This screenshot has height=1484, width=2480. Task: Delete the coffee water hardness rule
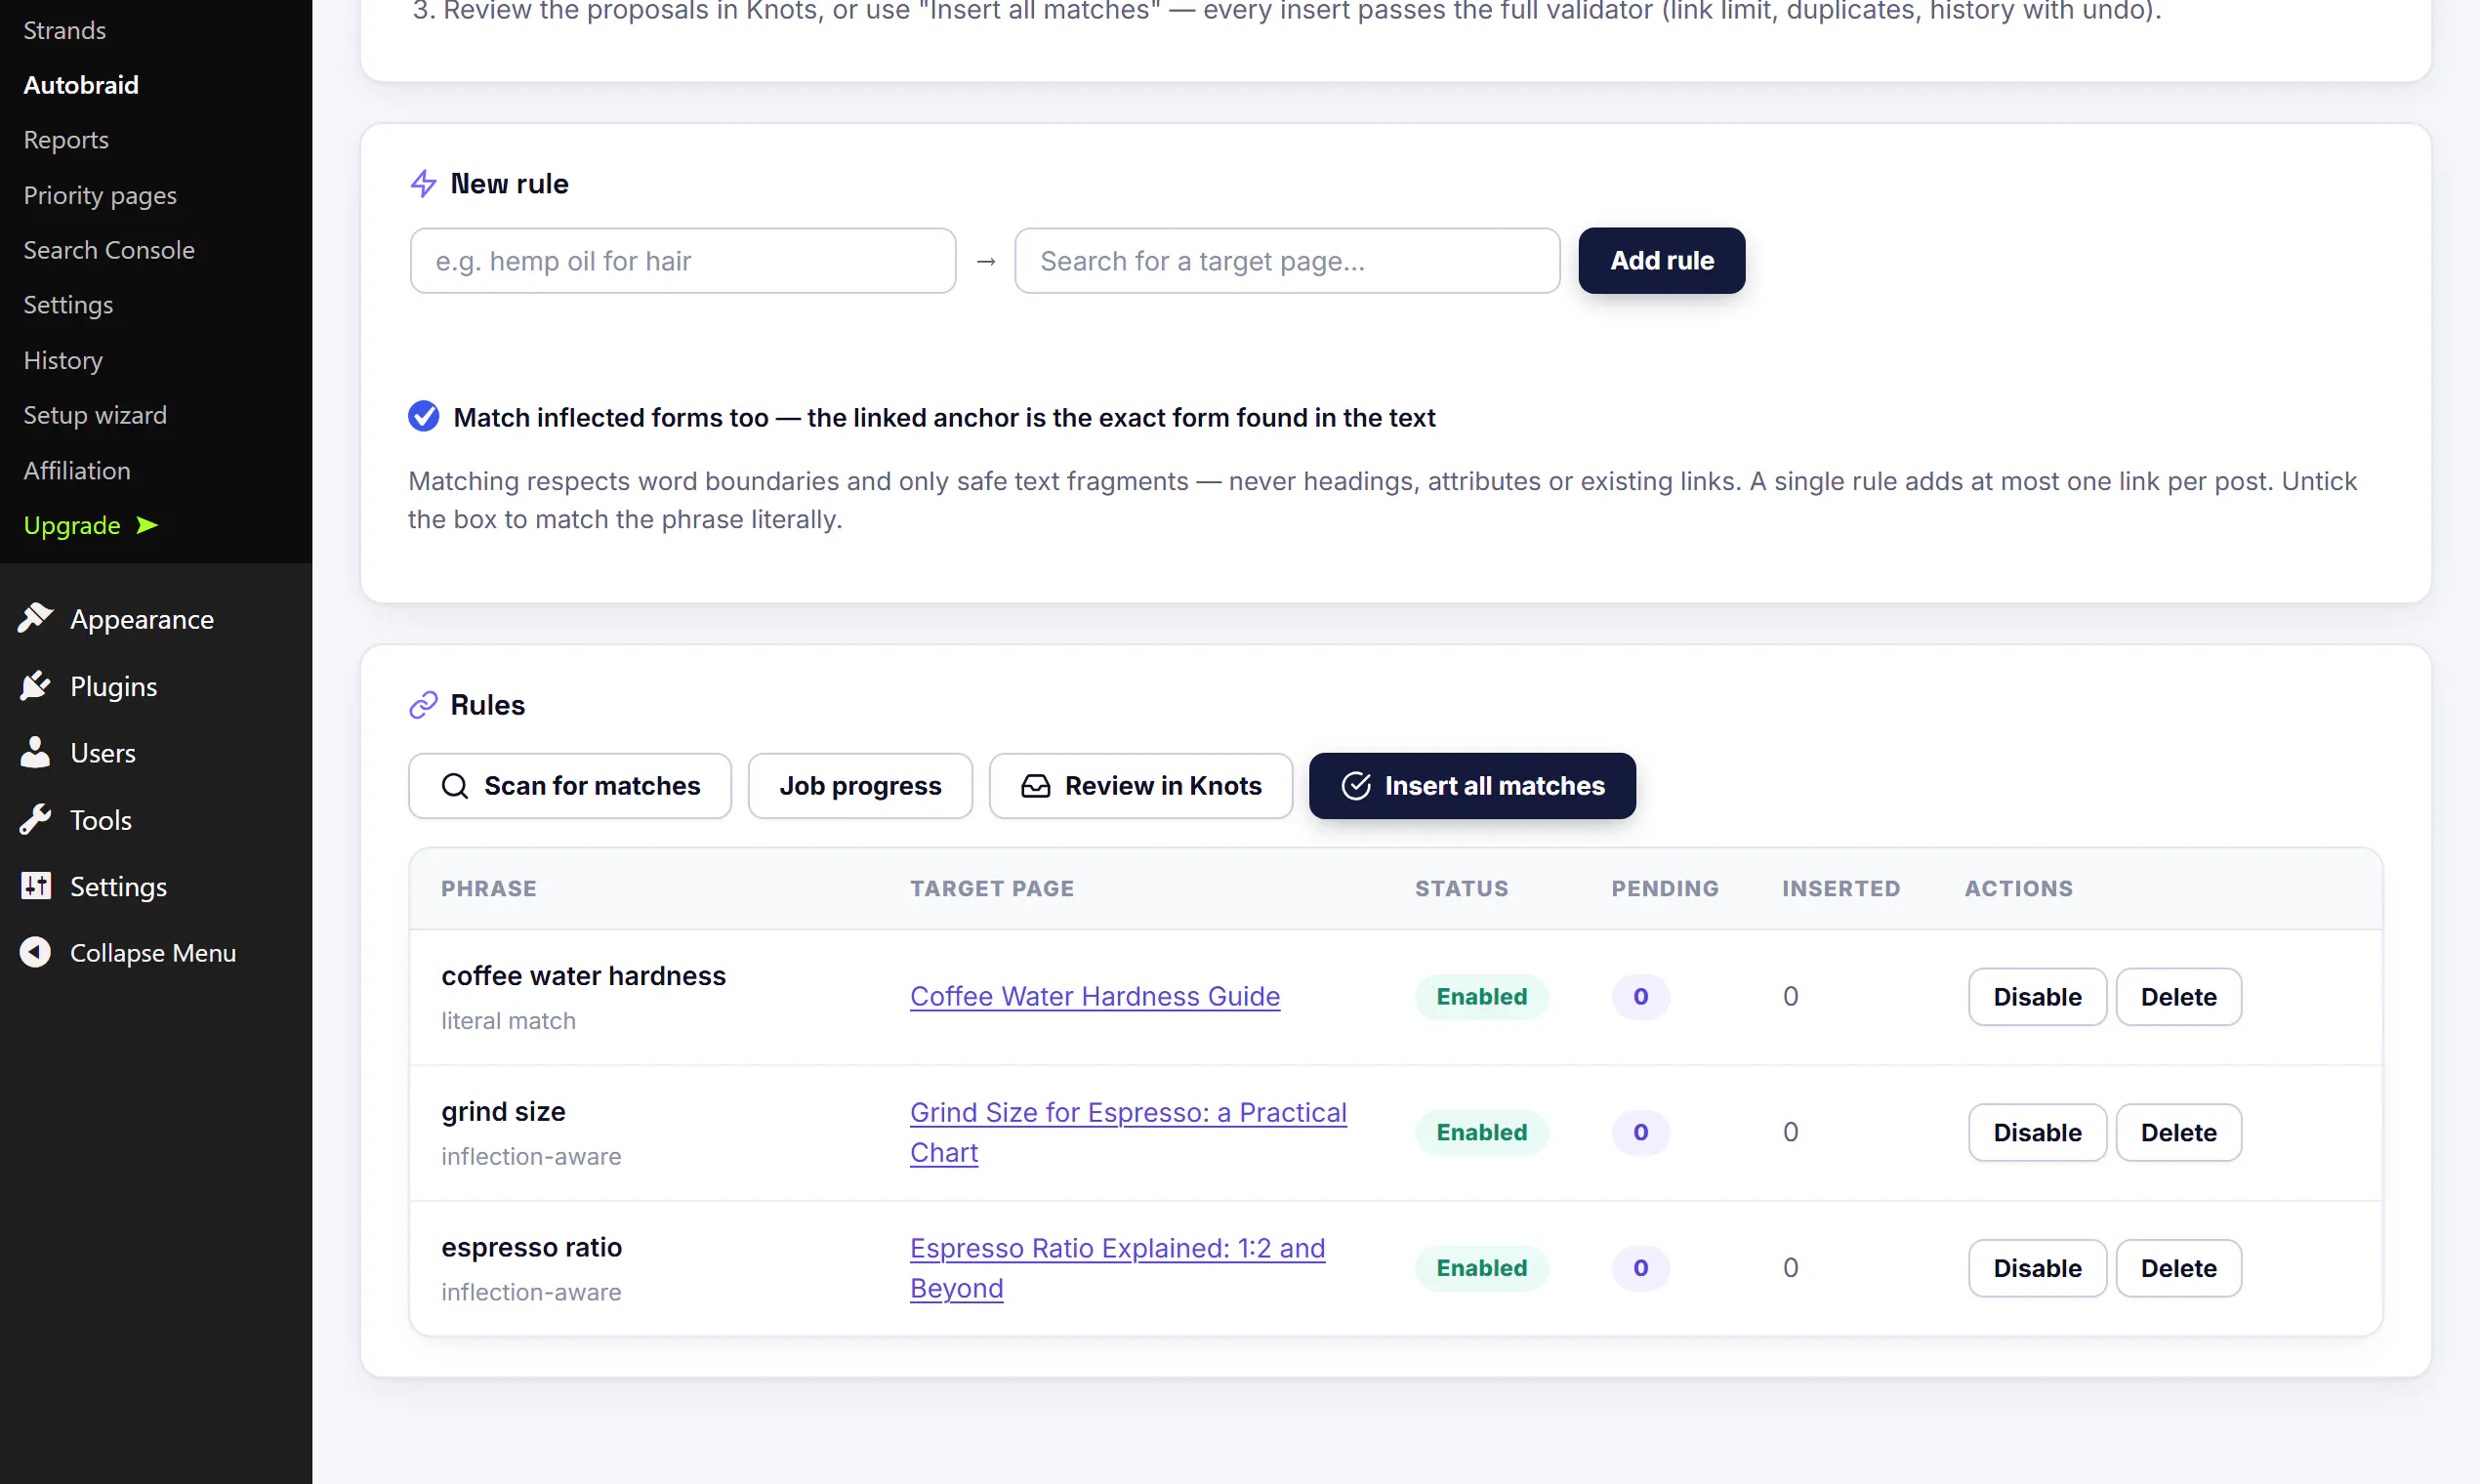tap(2178, 997)
